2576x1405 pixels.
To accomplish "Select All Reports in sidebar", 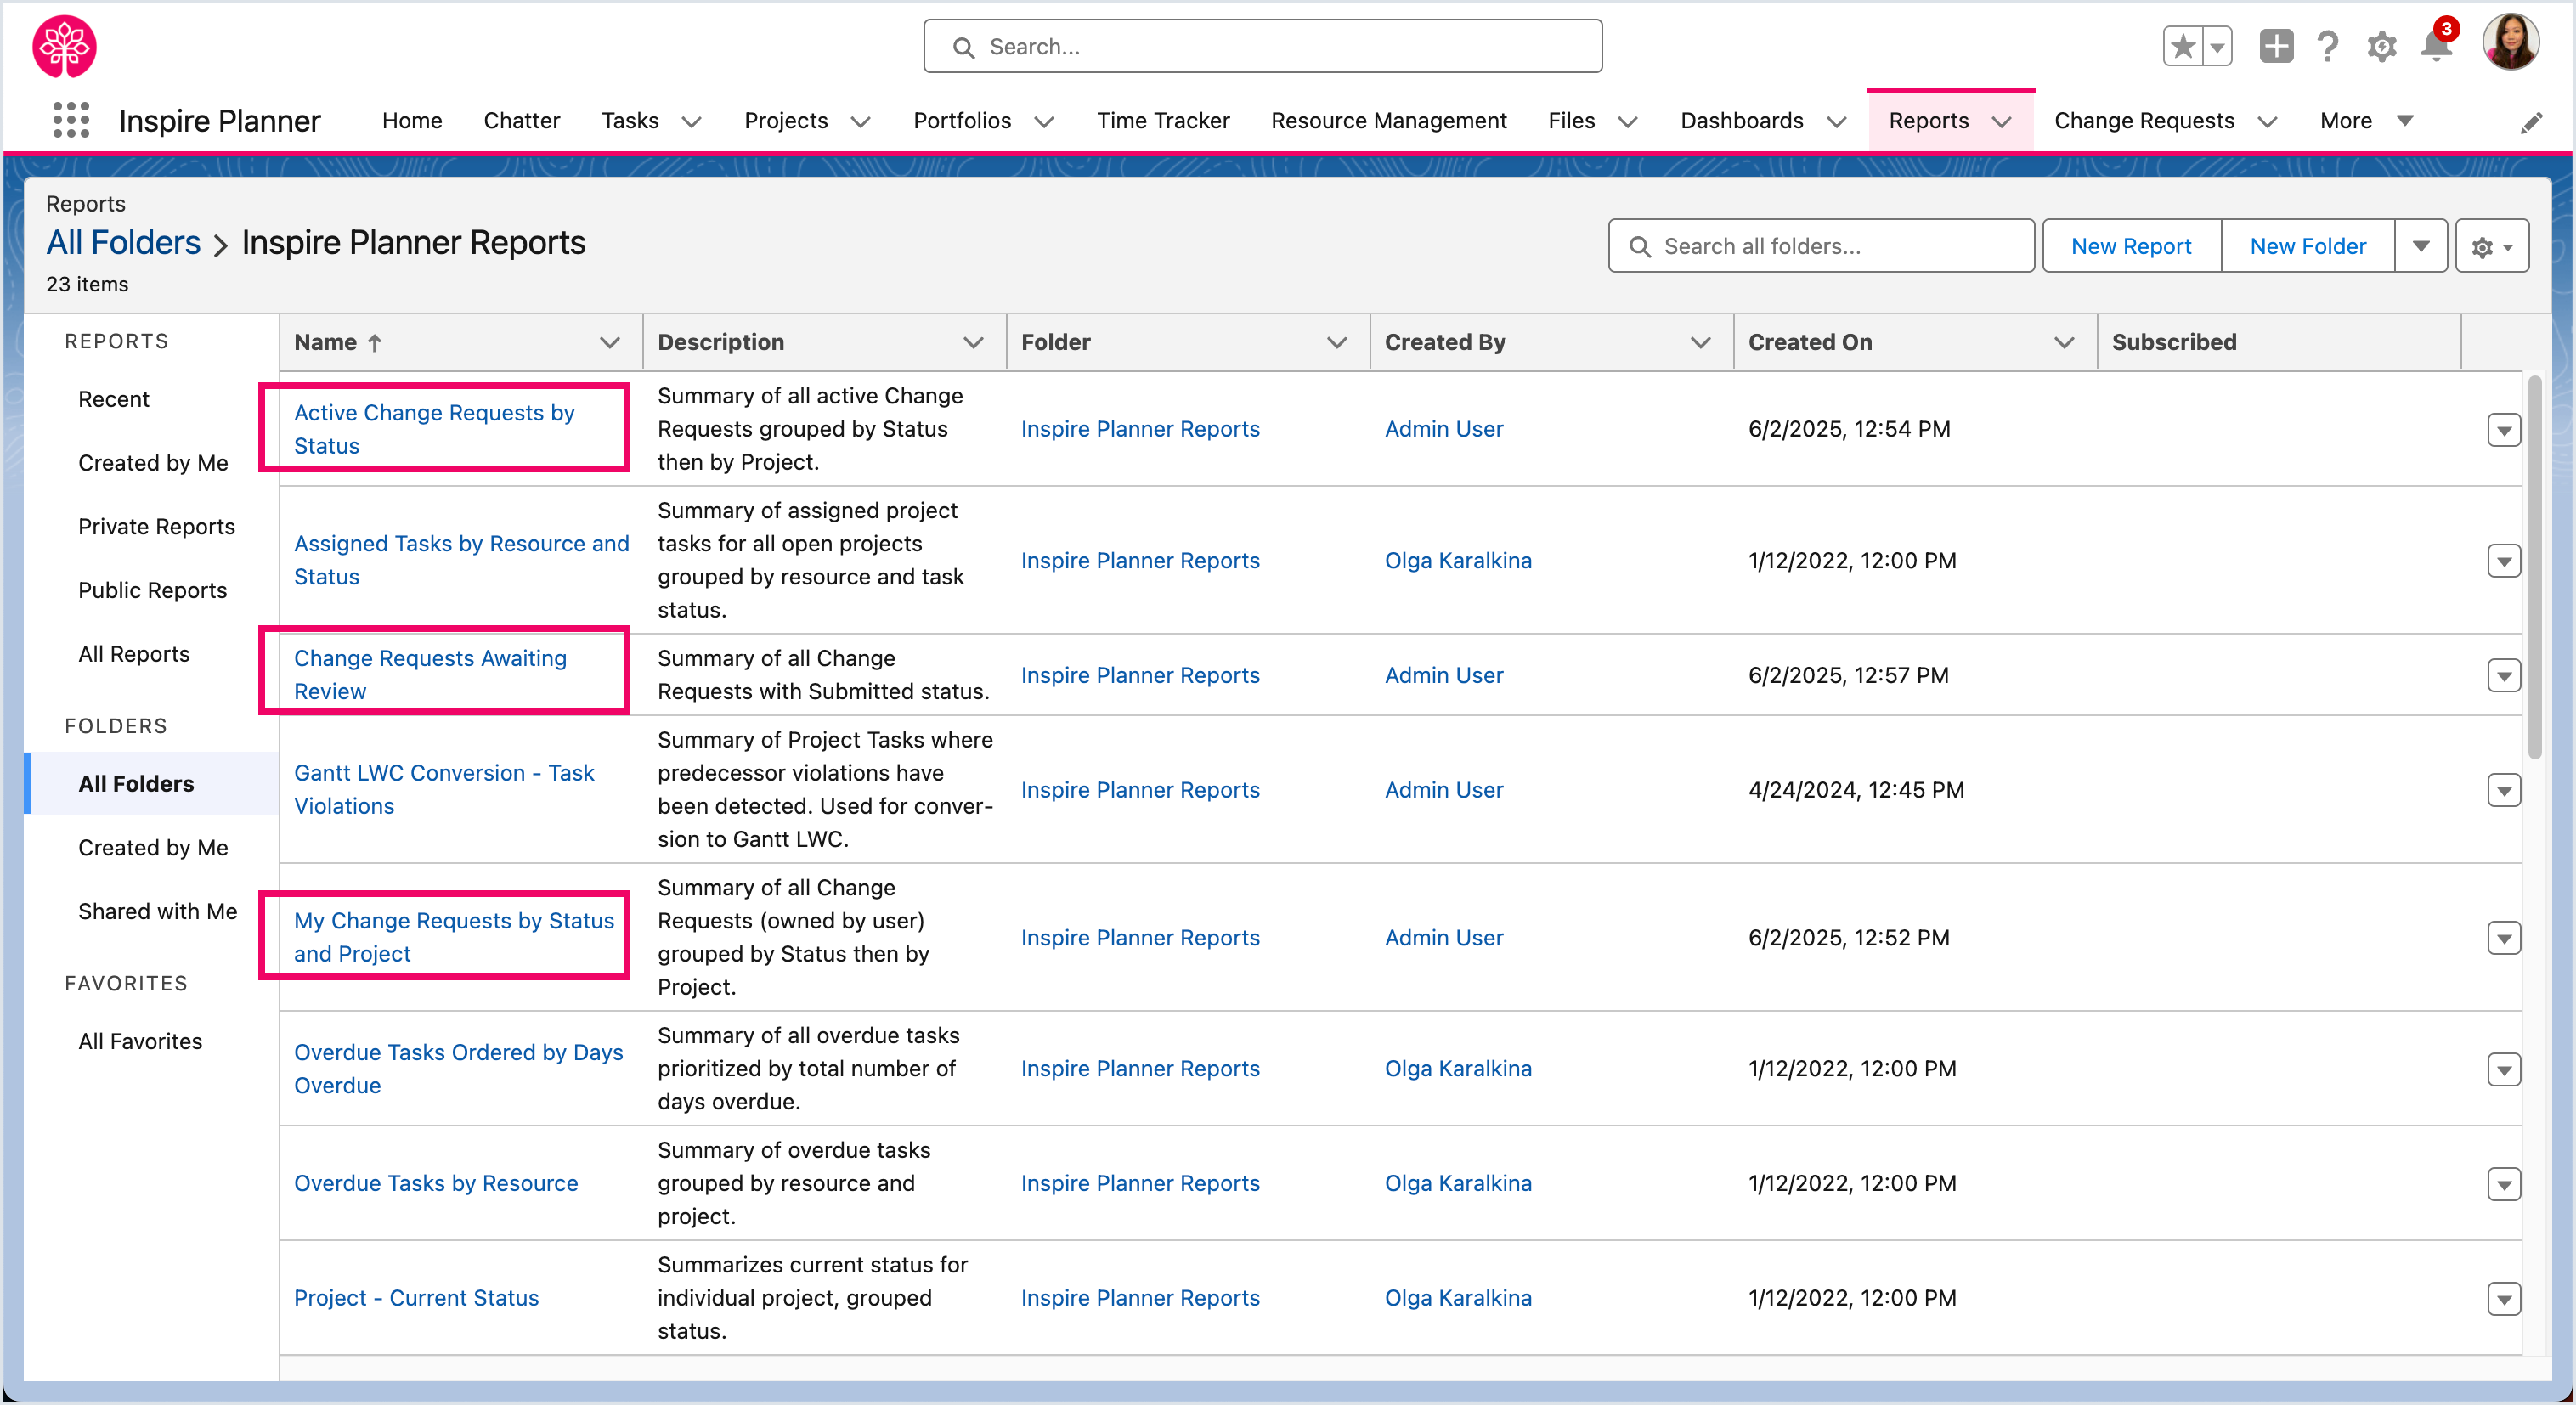I will click(x=134, y=654).
